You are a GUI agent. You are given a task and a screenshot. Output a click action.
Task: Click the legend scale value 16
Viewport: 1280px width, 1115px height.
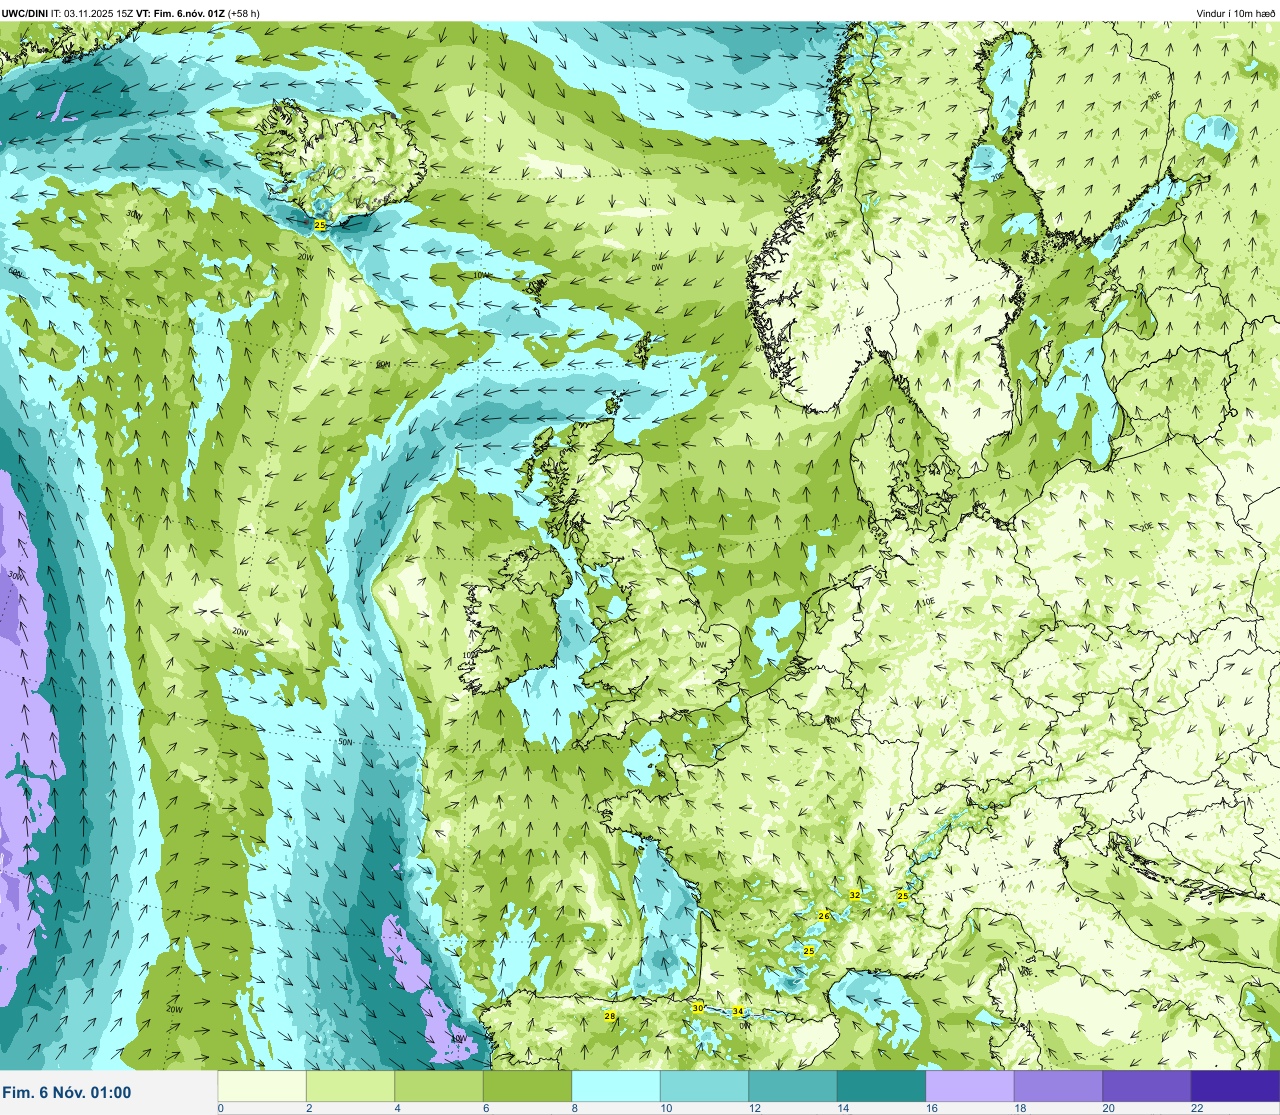coord(932,1108)
